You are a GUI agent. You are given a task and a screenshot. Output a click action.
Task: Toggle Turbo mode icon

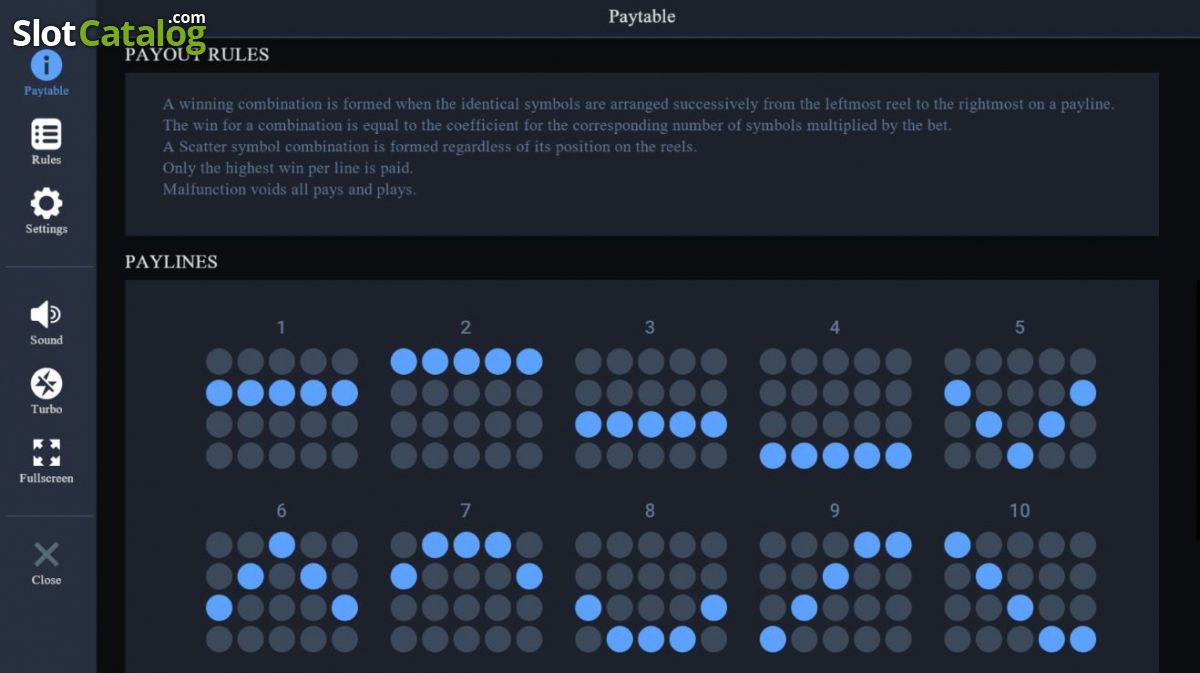pyautogui.click(x=46, y=383)
